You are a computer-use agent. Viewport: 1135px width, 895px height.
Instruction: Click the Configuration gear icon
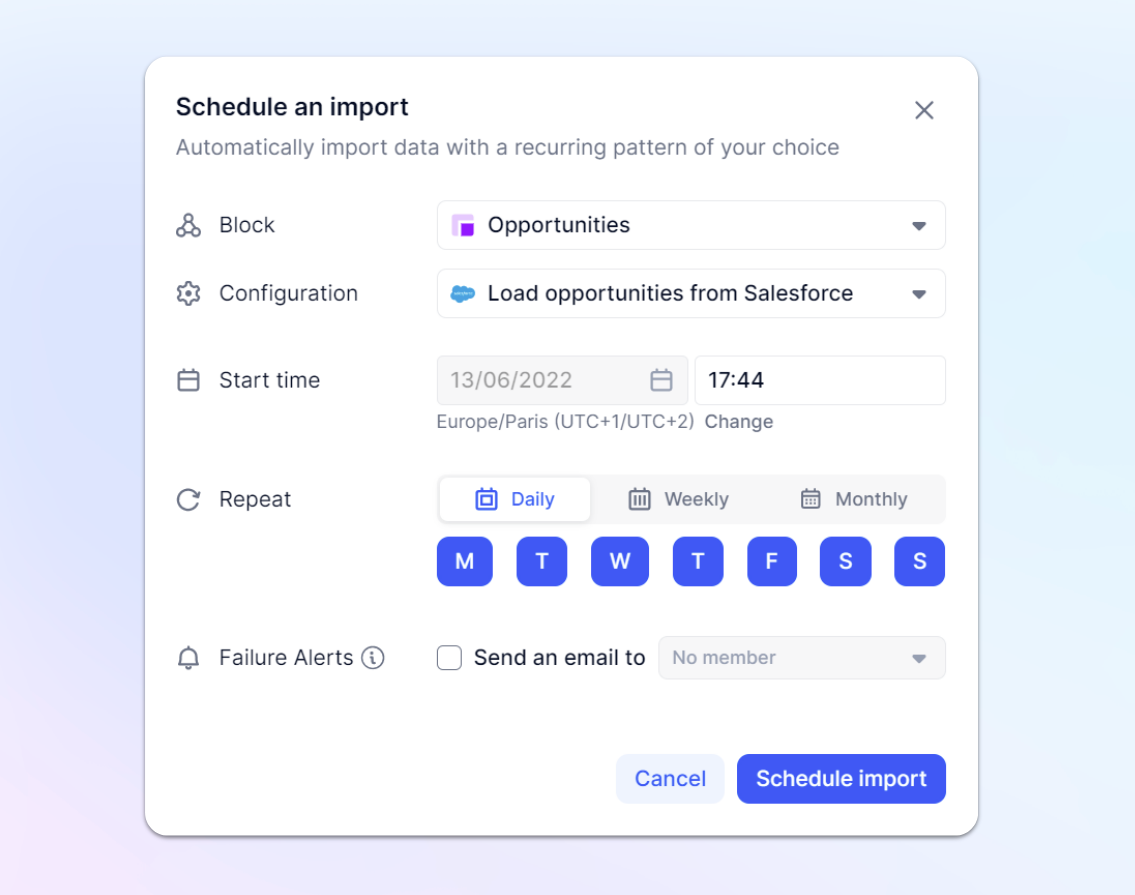[188, 293]
